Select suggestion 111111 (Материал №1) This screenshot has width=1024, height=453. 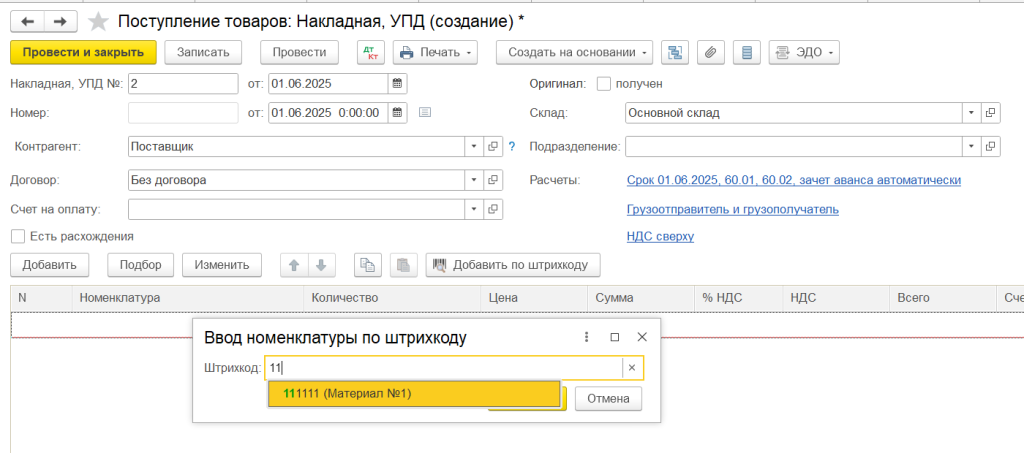(x=413, y=394)
